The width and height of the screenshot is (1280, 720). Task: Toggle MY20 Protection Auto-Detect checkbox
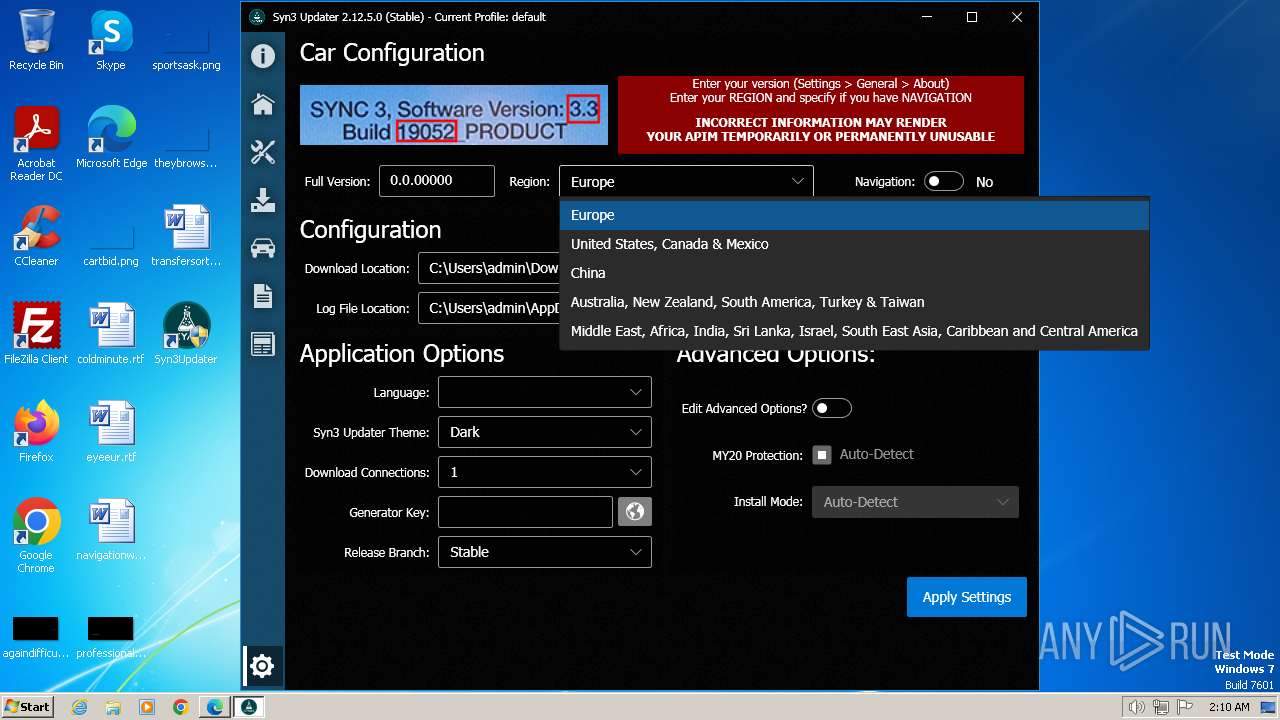point(822,455)
